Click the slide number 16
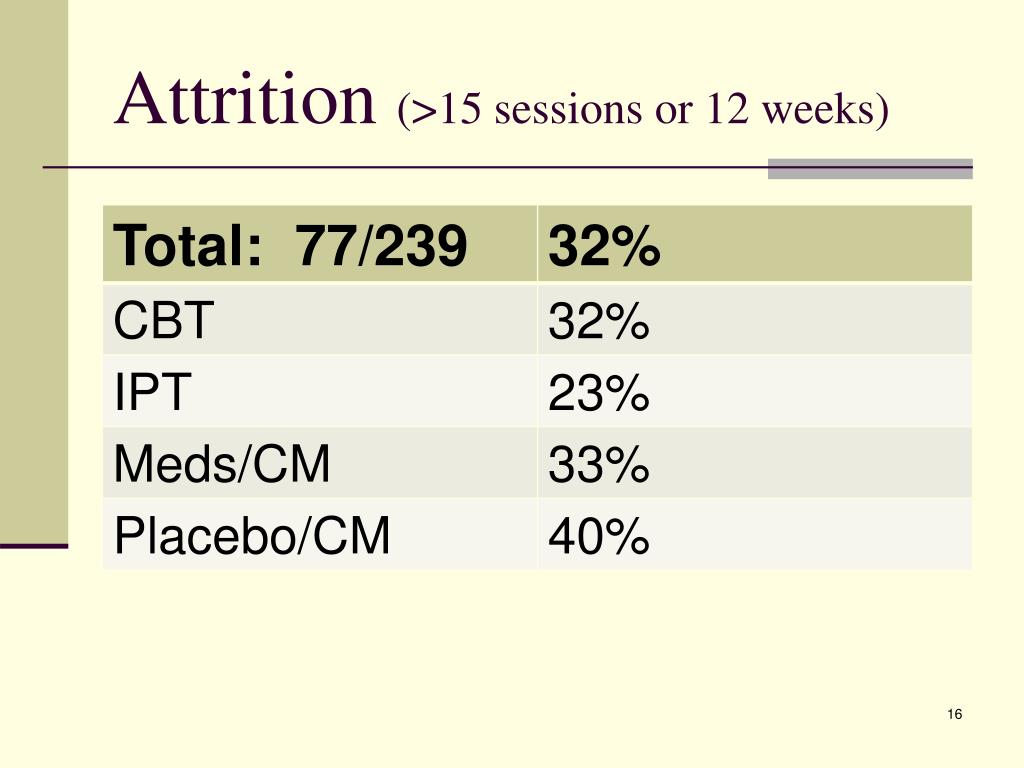Screen dimensions: 1024x768 click(x=954, y=714)
